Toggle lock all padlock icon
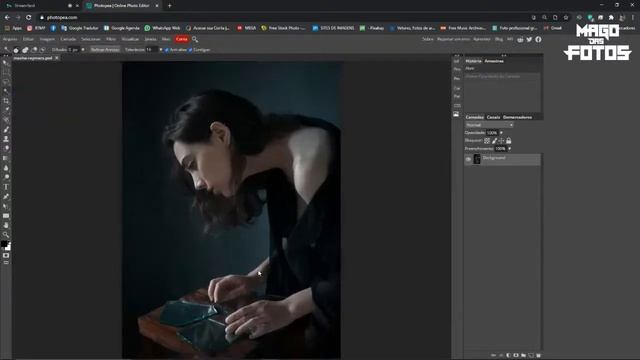 coord(509,140)
